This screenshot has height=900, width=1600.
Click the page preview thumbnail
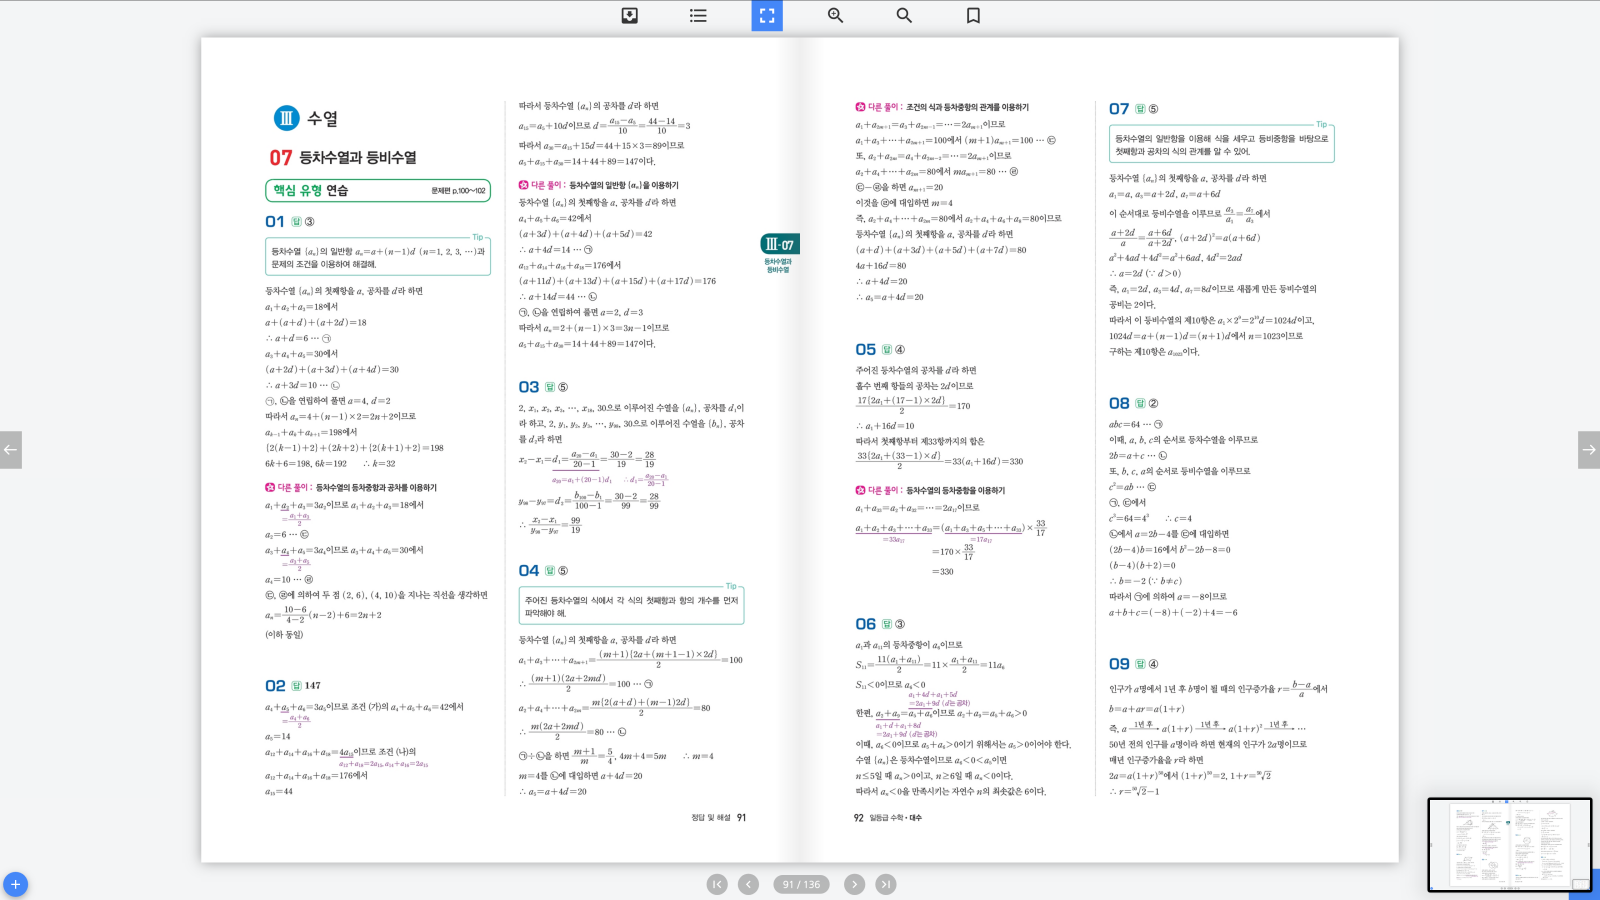point(1509,845)
